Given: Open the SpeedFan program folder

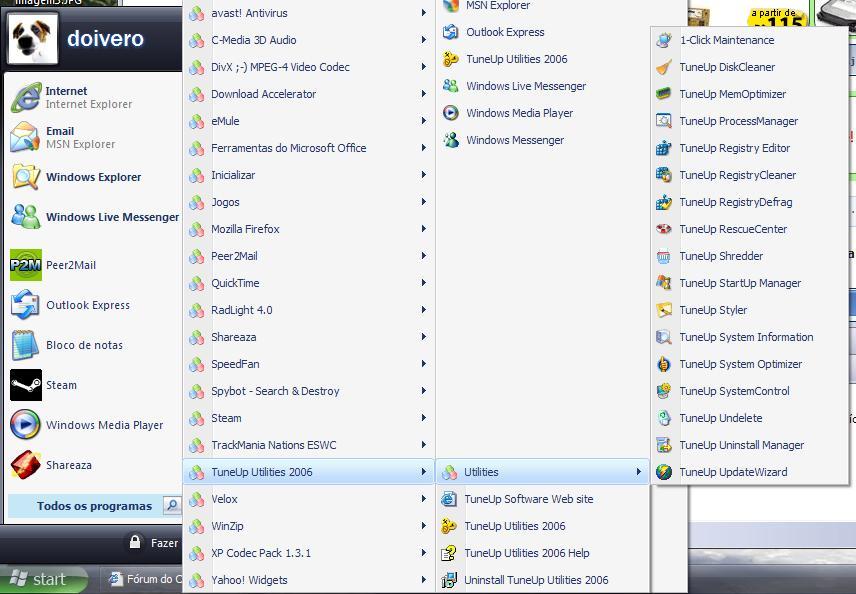Looking at the screenshot, I should pyautogui.click(x=308, y=364).
